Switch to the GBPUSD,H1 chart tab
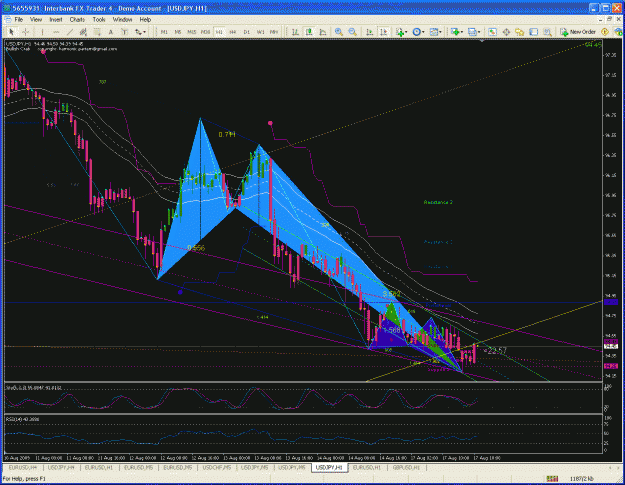The image size is (625, 485). point(406,467)
